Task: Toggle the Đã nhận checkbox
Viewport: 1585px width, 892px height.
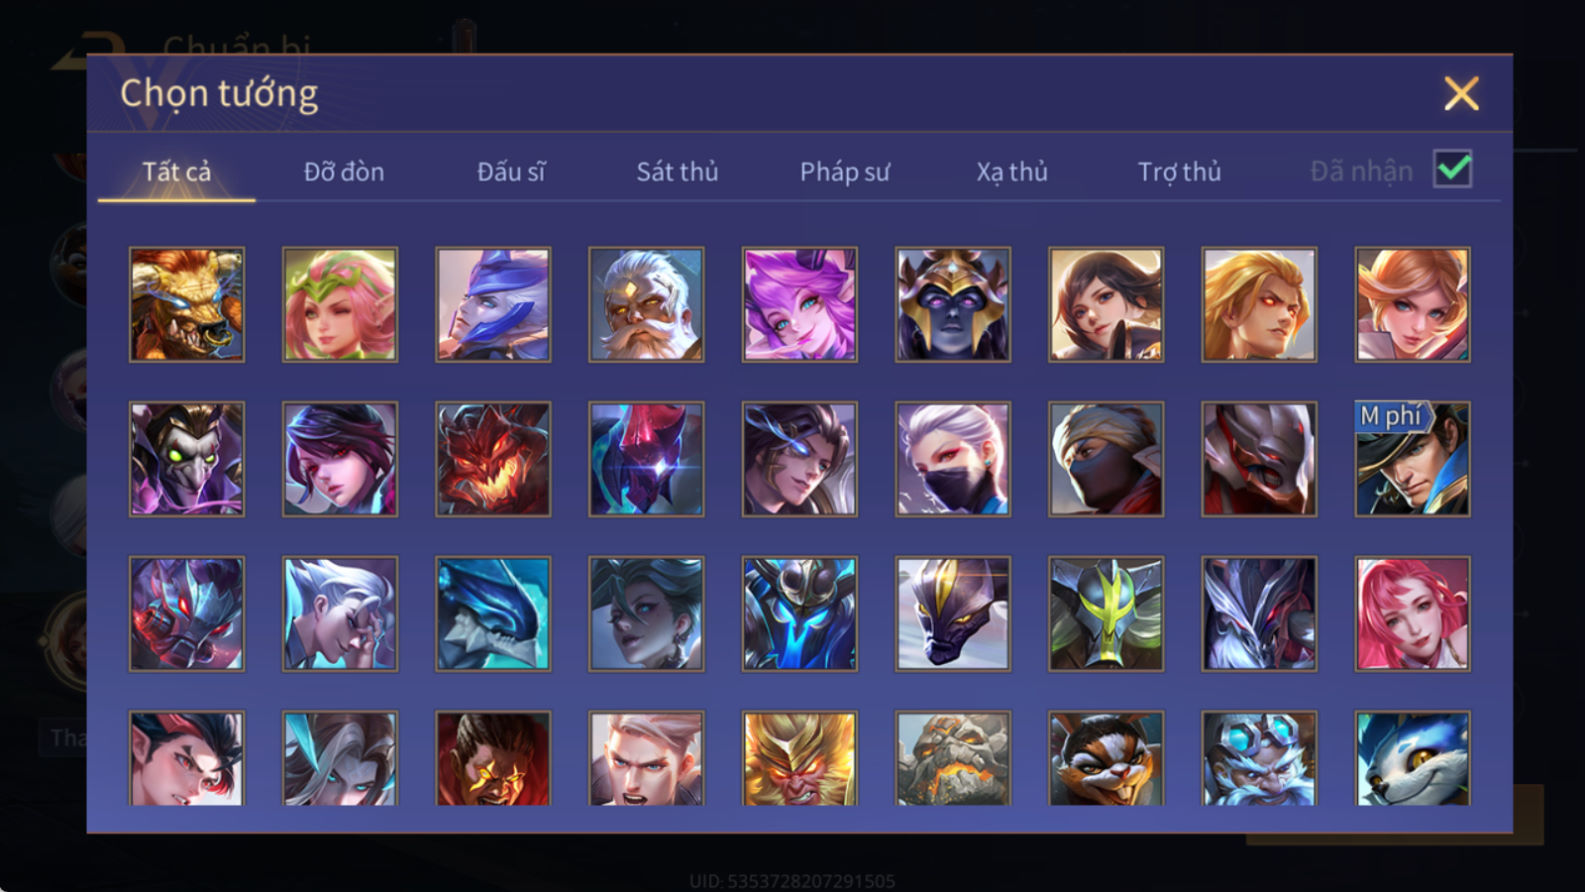Action: 1452,169
